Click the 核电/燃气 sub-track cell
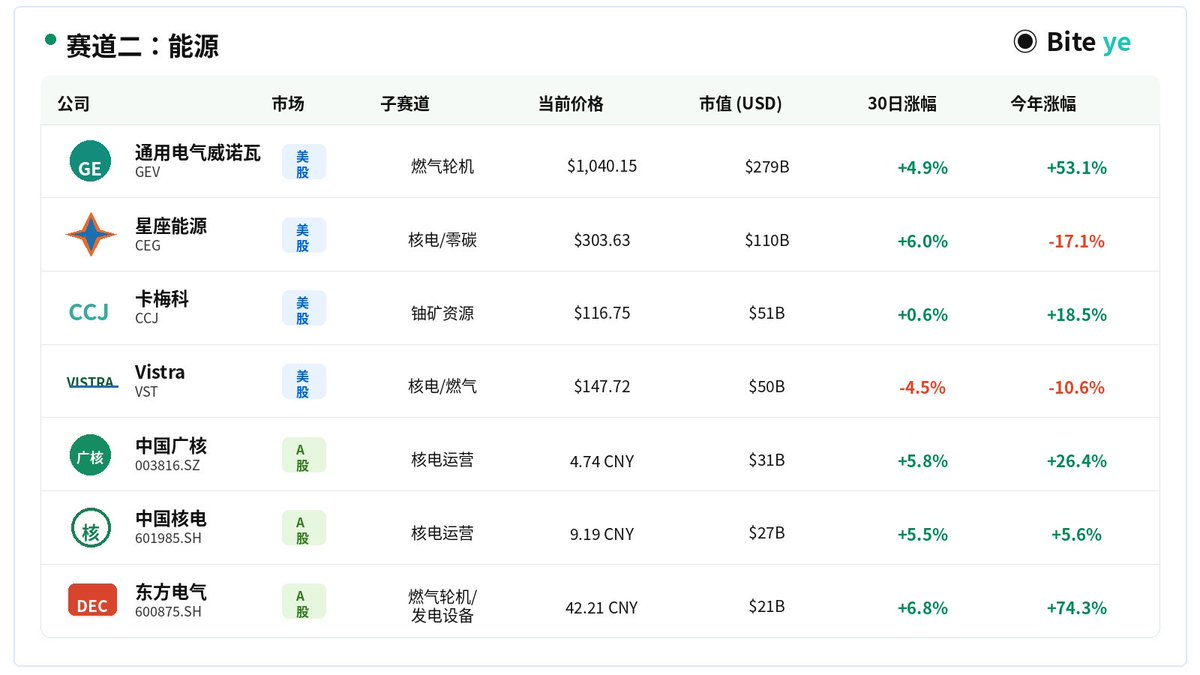 [x=443, y=386]
